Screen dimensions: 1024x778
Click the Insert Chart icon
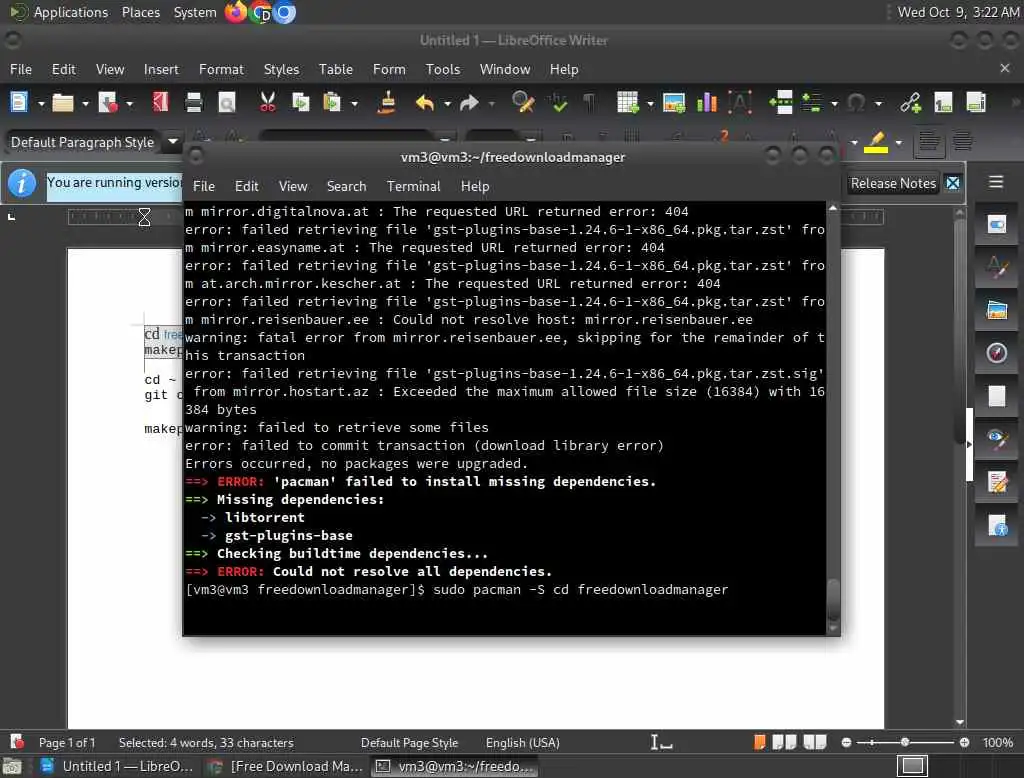point(707,103)
